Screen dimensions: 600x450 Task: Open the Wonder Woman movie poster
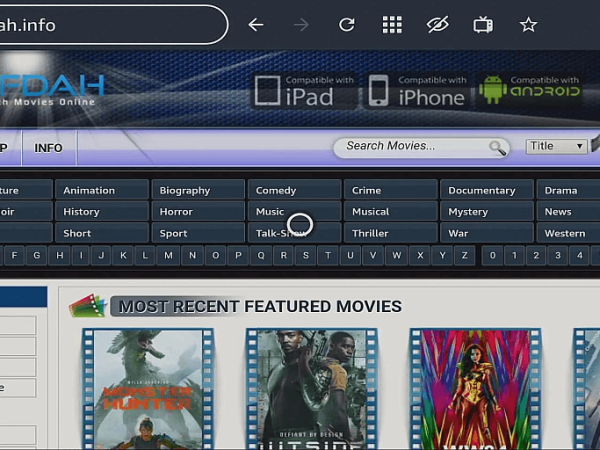point(475,389)
